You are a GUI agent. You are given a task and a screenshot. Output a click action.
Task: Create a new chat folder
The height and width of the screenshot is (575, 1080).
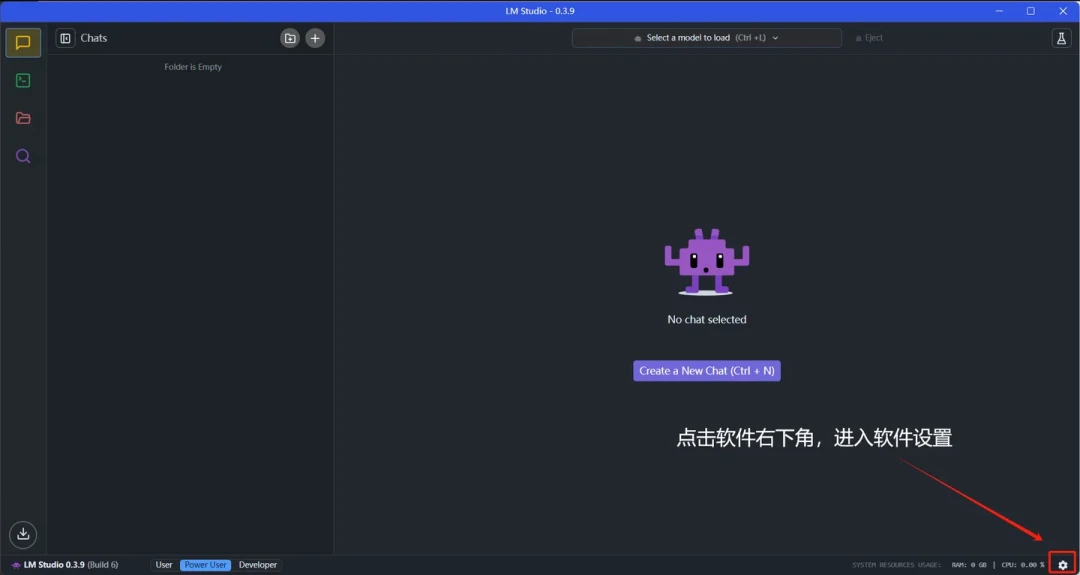pos(290,39)
